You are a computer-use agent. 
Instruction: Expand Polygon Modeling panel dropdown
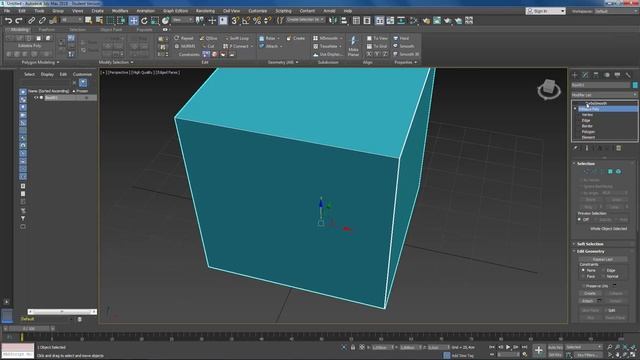(x=40, y=62)
